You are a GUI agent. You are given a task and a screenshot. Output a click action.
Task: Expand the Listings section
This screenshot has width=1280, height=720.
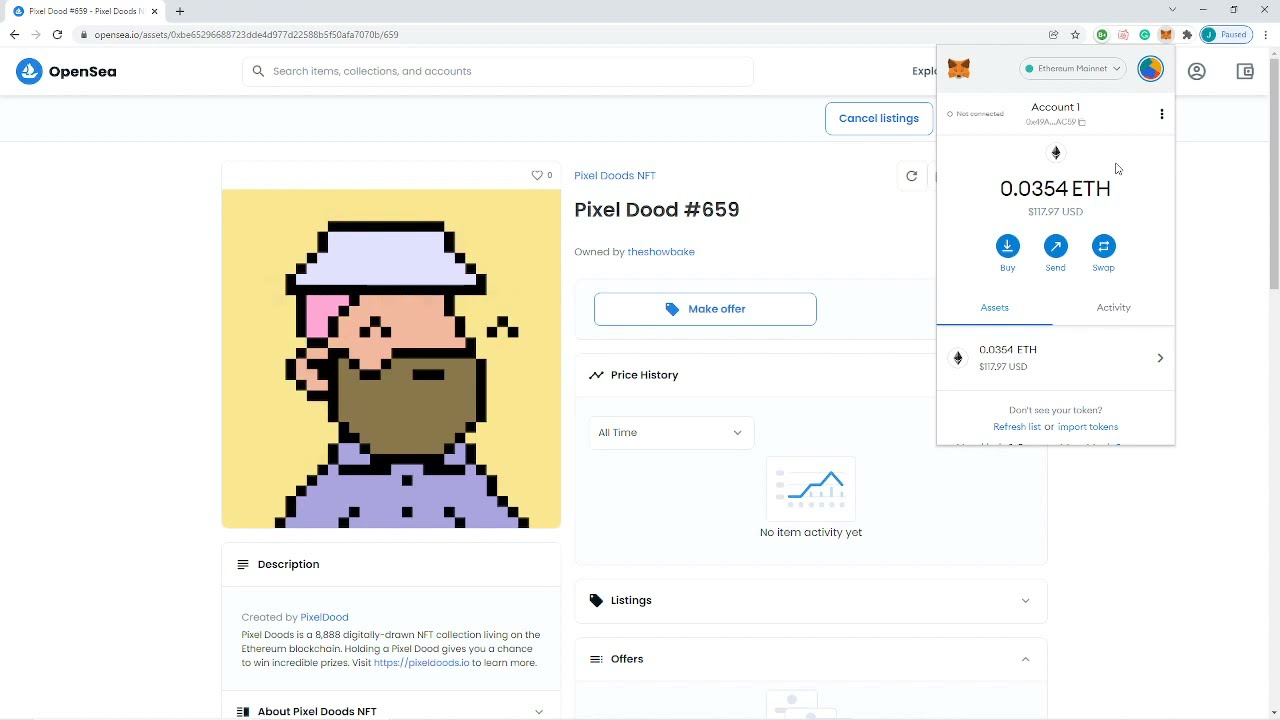pos(811,600)
